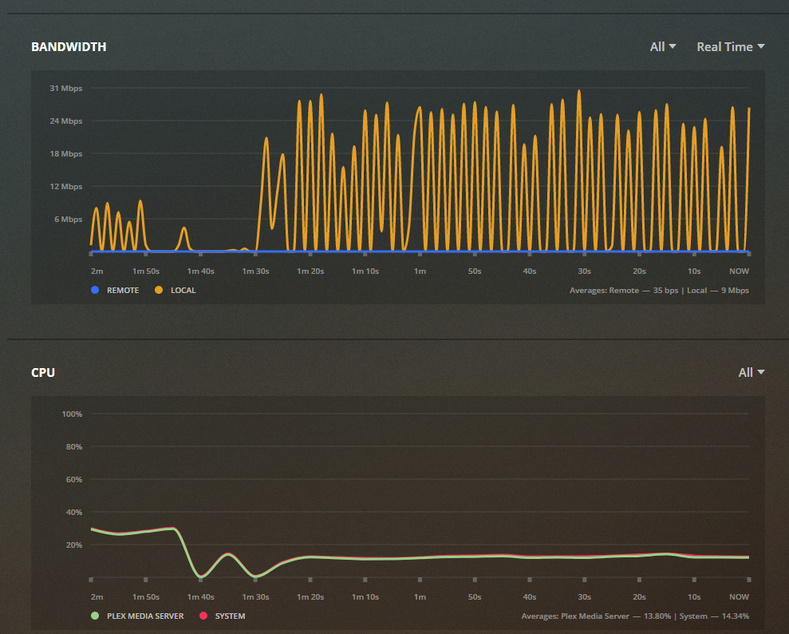Select the 2m marker on CPU timeline

click(97, 597)
